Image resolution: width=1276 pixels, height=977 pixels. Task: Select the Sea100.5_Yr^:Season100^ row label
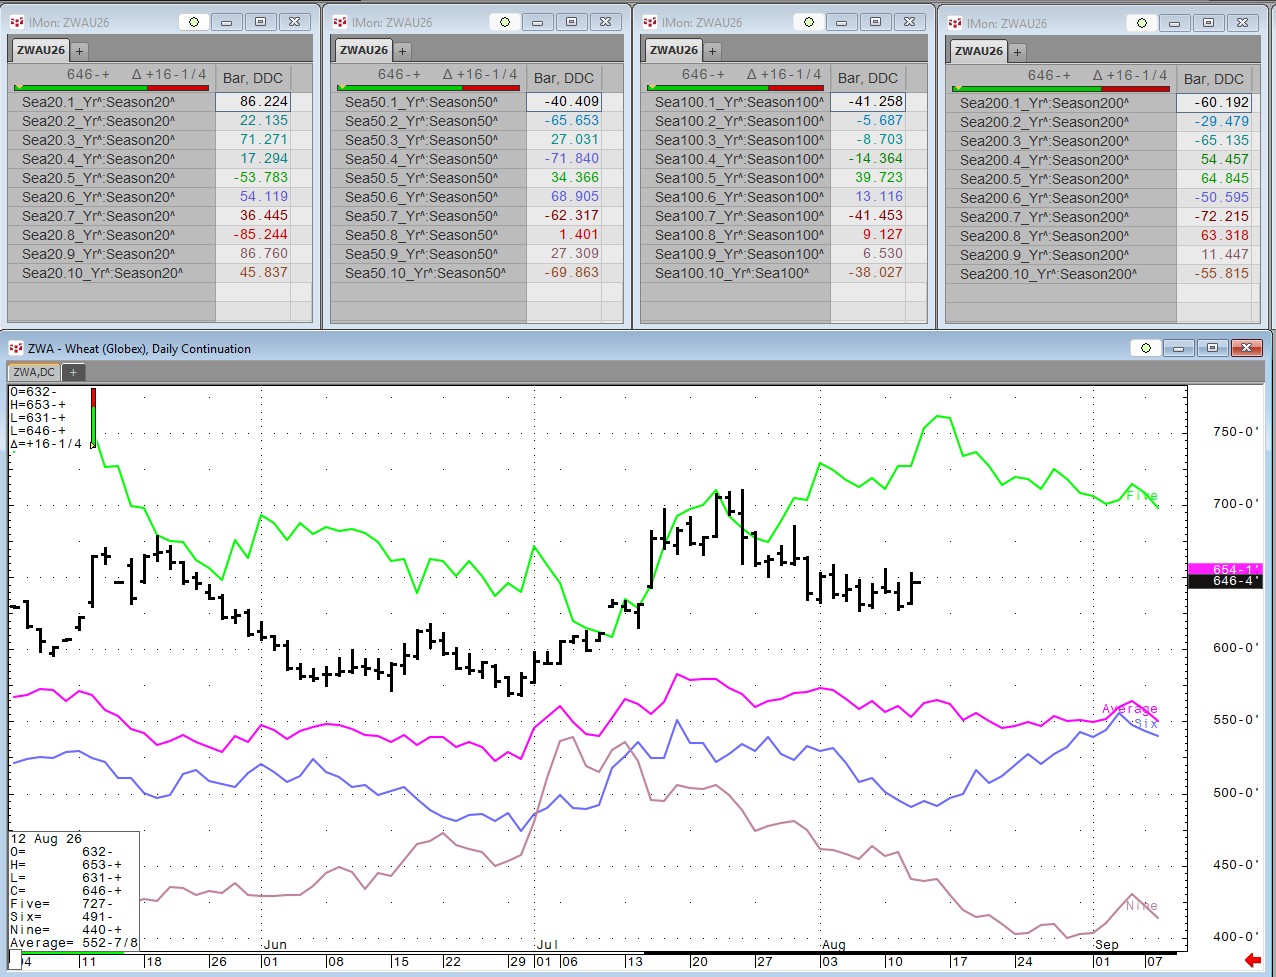point(739,177)
